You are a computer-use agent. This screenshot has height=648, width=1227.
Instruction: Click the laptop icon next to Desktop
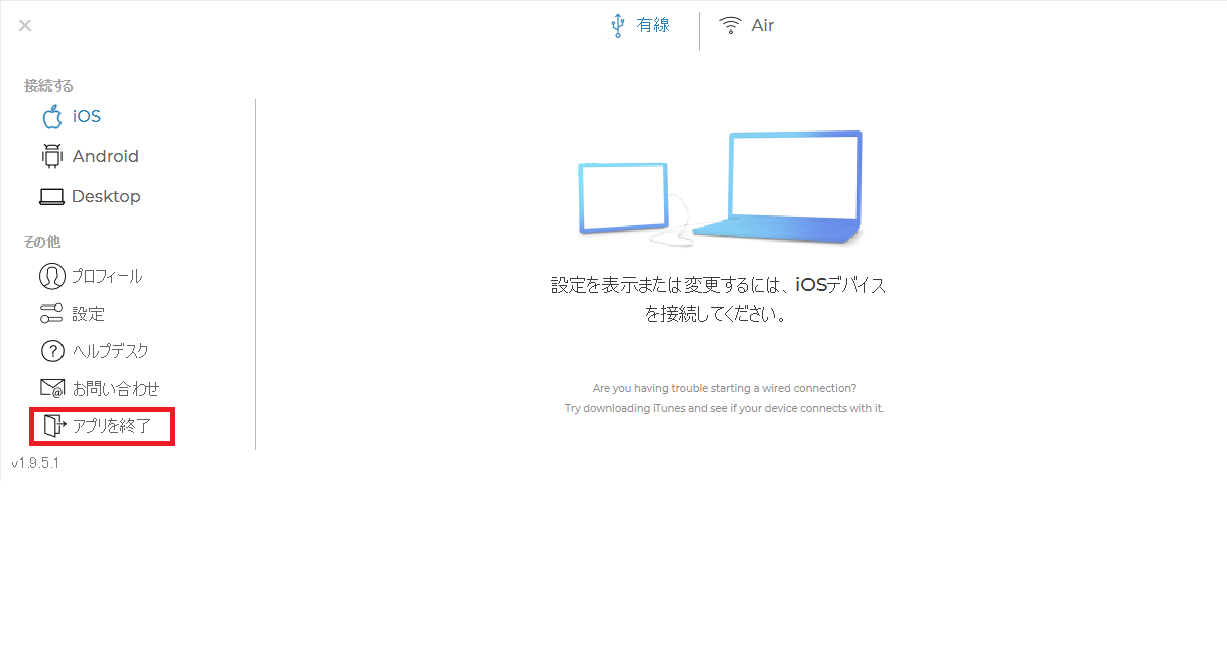(x=52, y=197)
